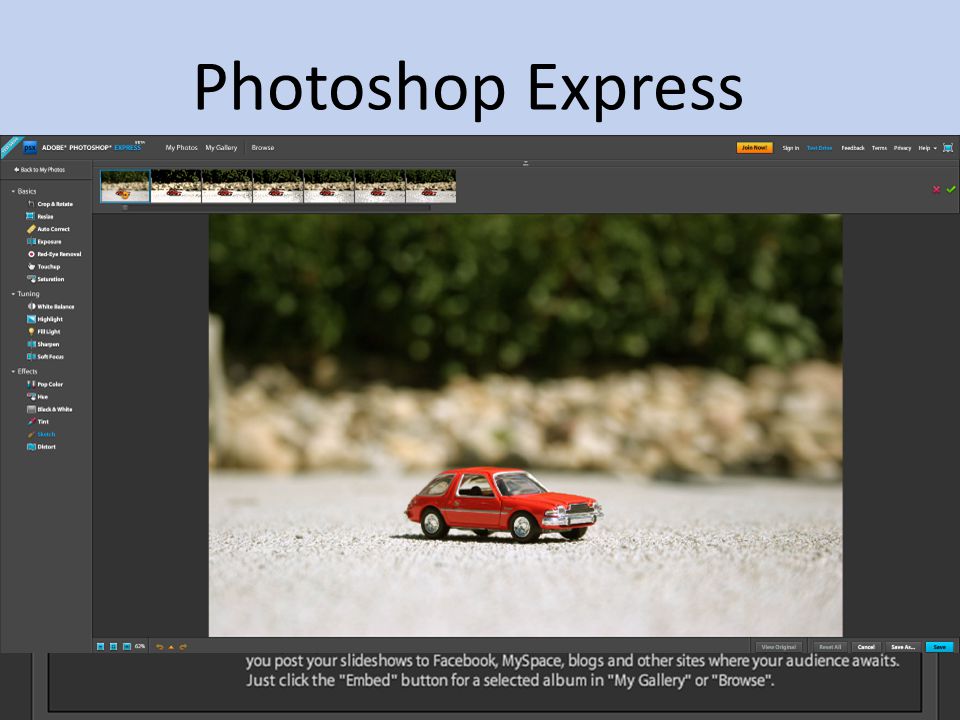Go to the Browse tab
This screenshot has height=720, width=960.
(x=263, y=148)
